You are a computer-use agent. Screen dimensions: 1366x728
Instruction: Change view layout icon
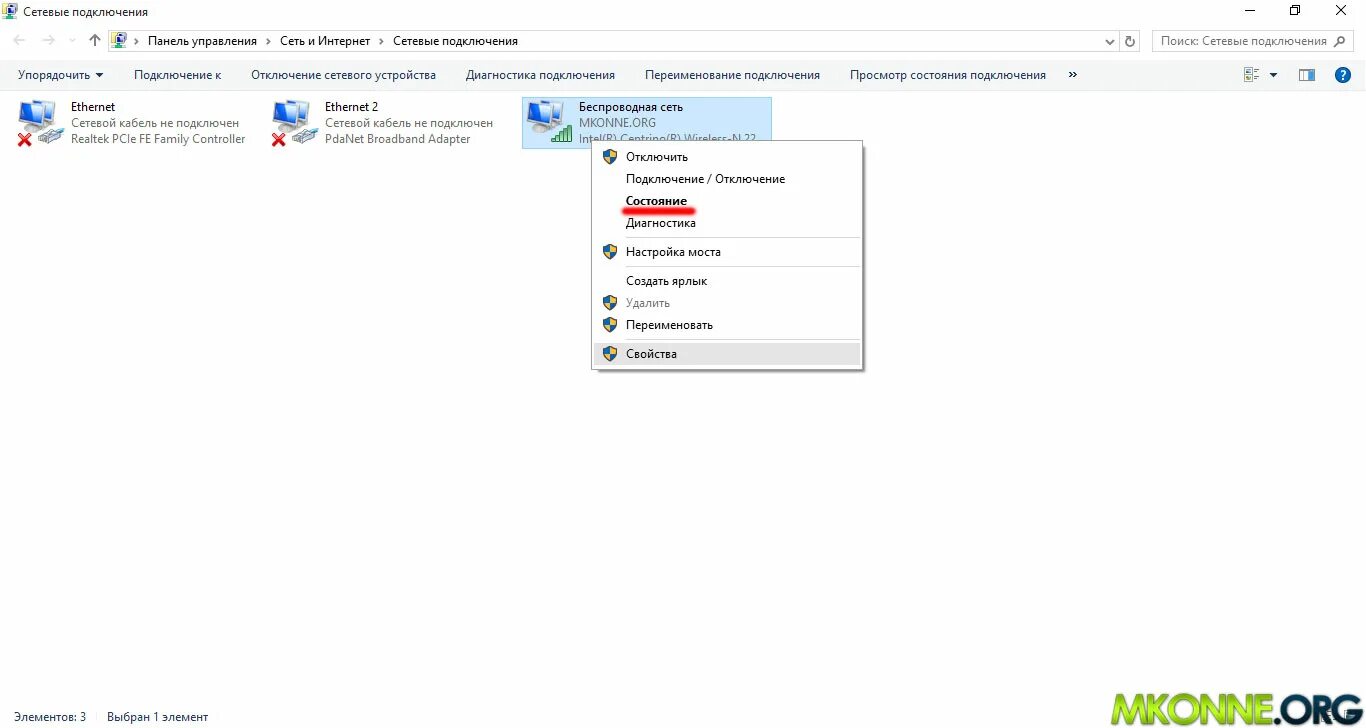coord(1251,75)
